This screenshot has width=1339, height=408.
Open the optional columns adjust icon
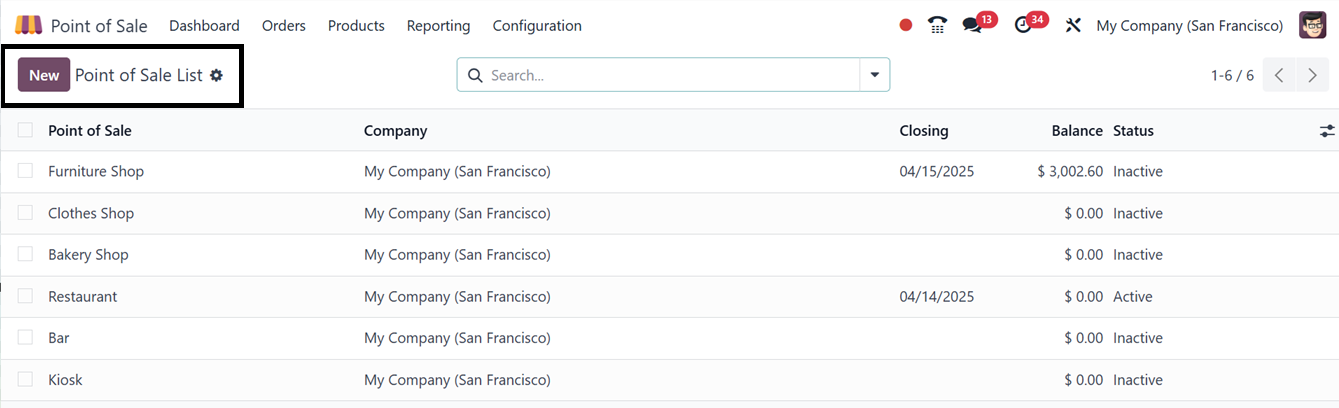coord(1327,131)
